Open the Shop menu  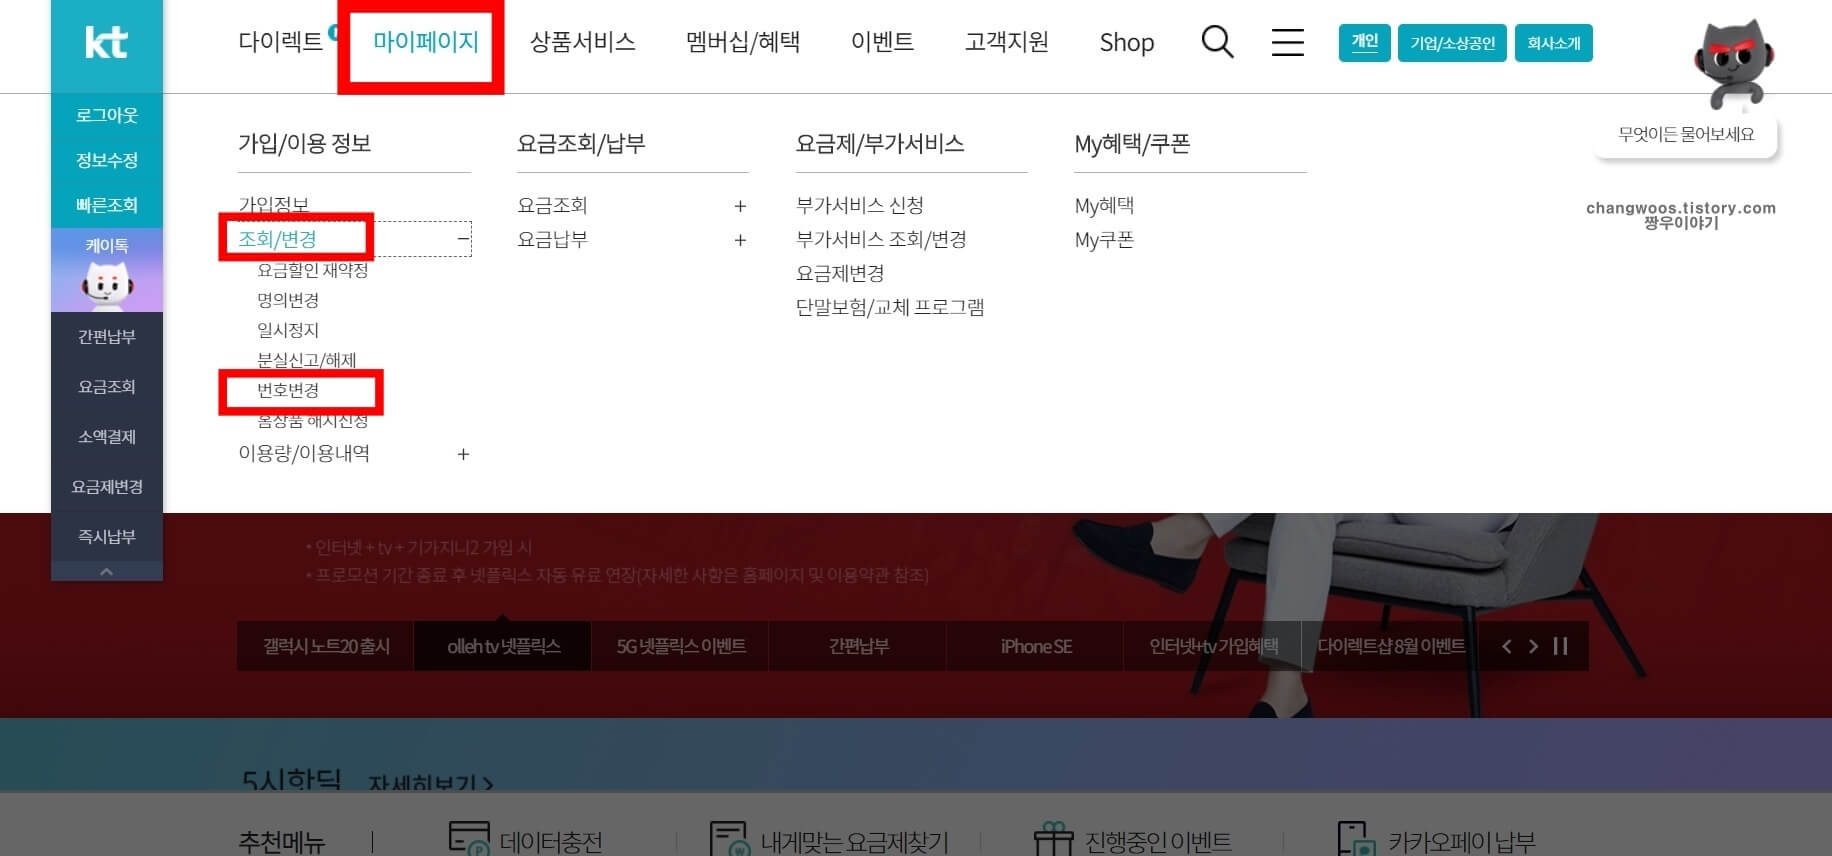pos(1127,42)
